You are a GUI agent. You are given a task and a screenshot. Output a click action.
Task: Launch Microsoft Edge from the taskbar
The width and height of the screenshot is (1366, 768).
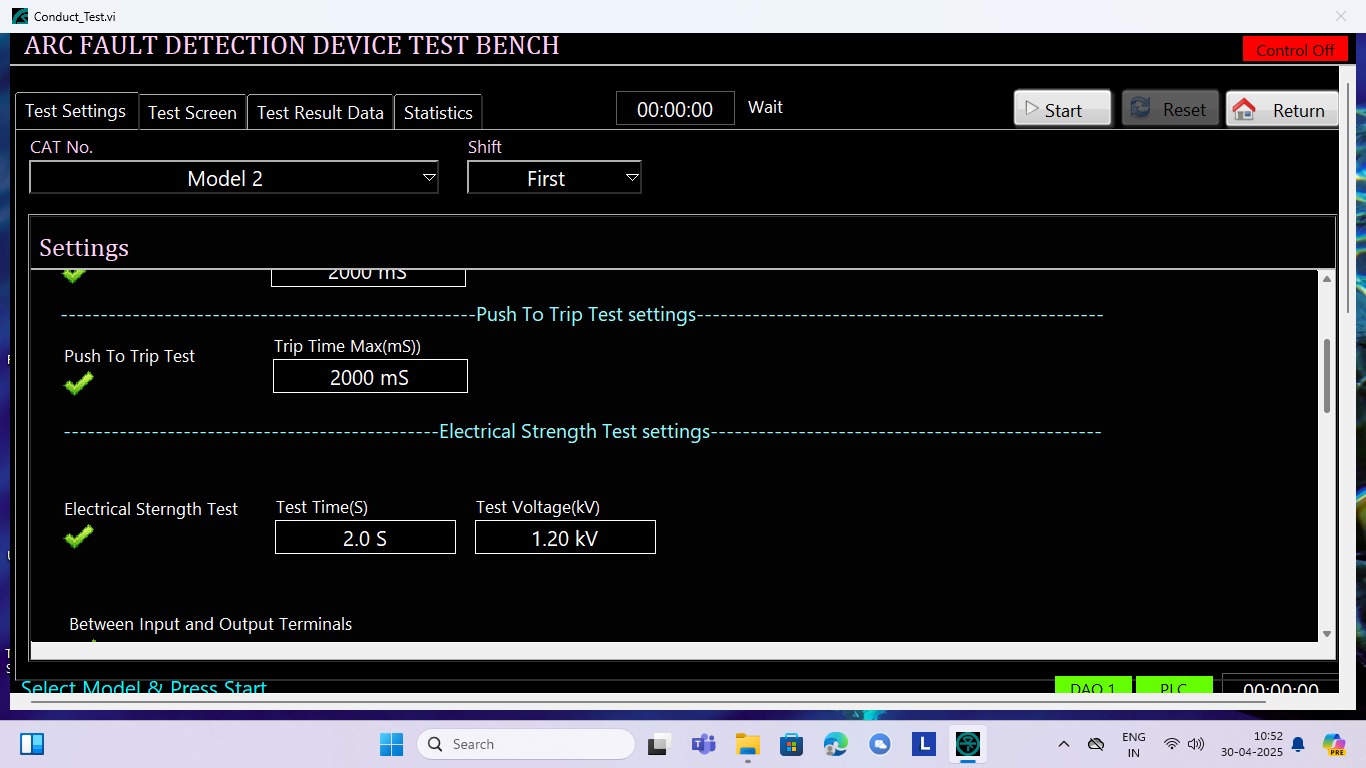point(836,744)
